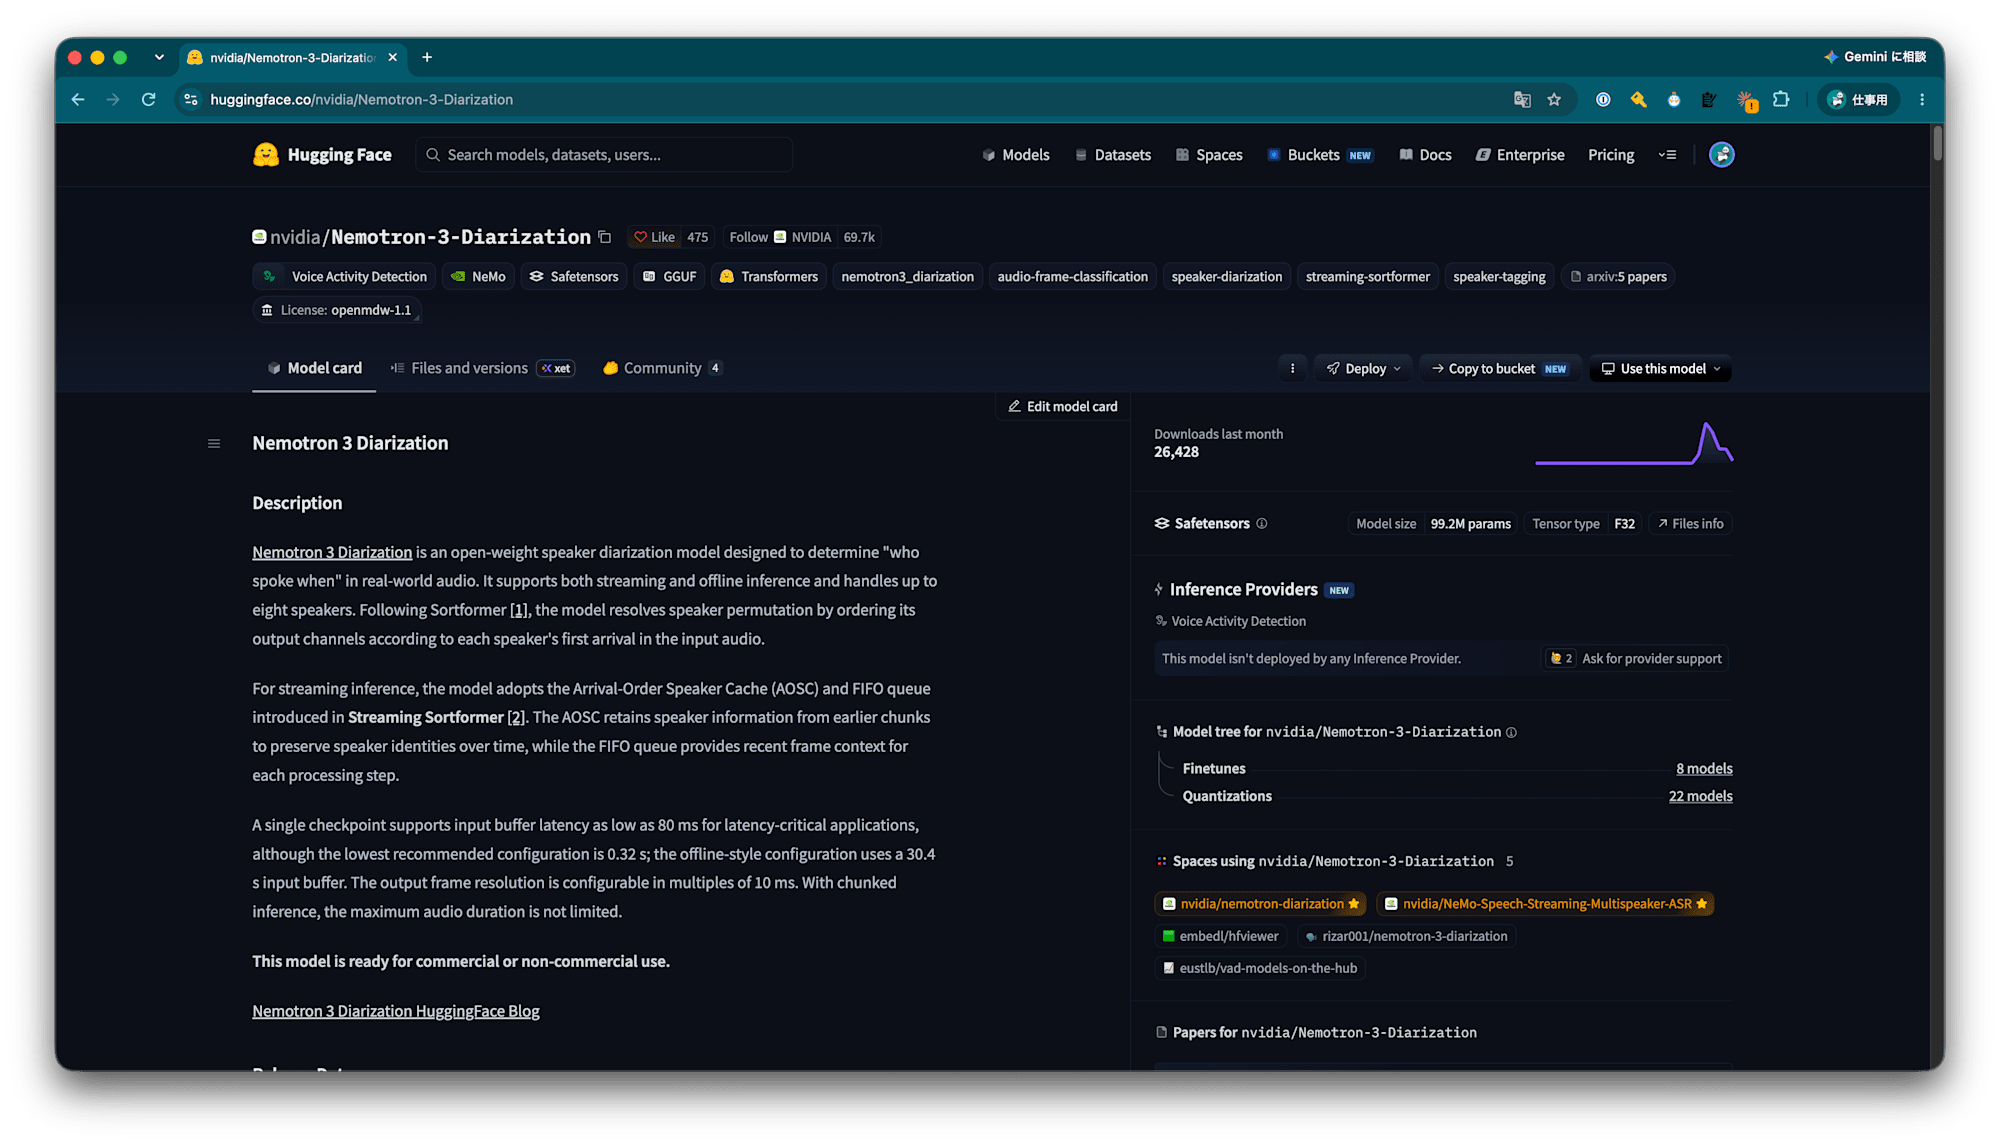Image resolution: width=2000 pixels, height=1144 pixels.
Task: Close the nvidia/Nemotron-3-Diarization tab
Action: click(393, 57)
